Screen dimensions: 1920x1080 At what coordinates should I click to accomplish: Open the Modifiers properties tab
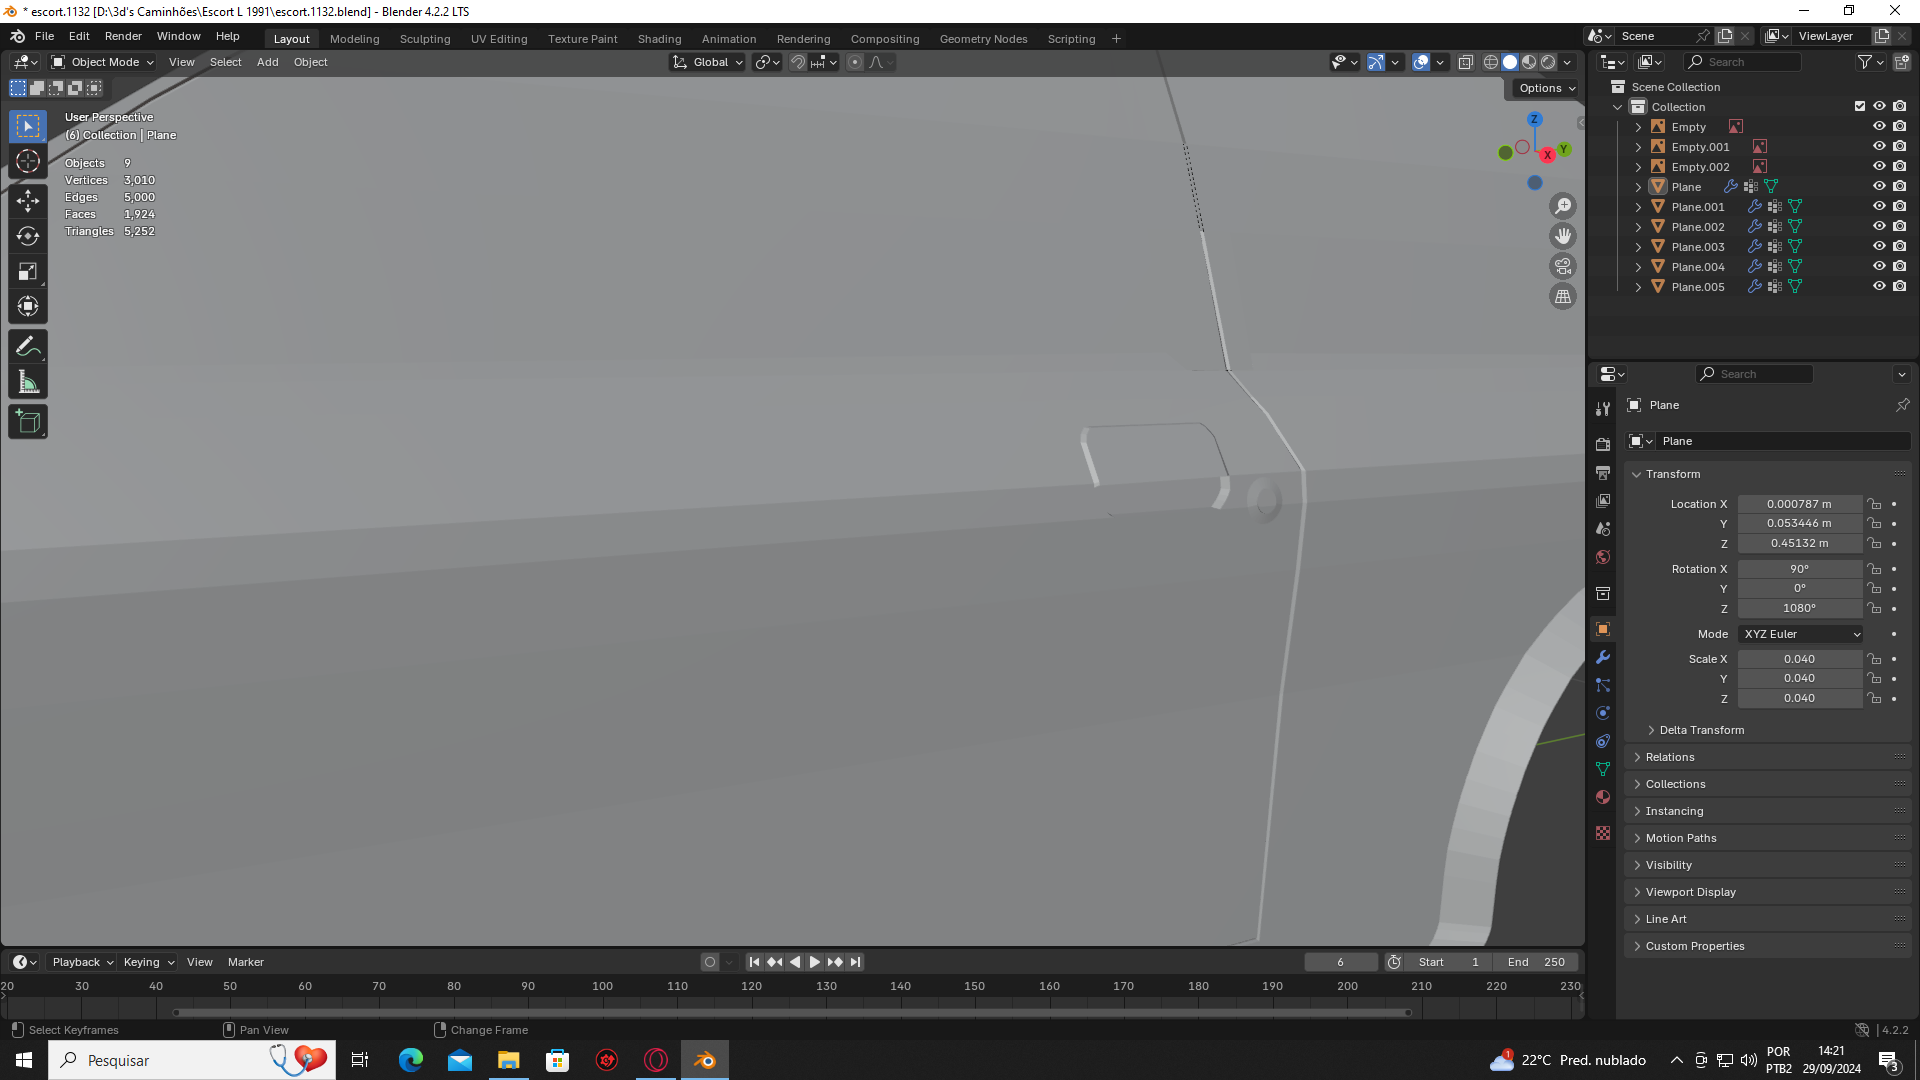(1603, 657)
